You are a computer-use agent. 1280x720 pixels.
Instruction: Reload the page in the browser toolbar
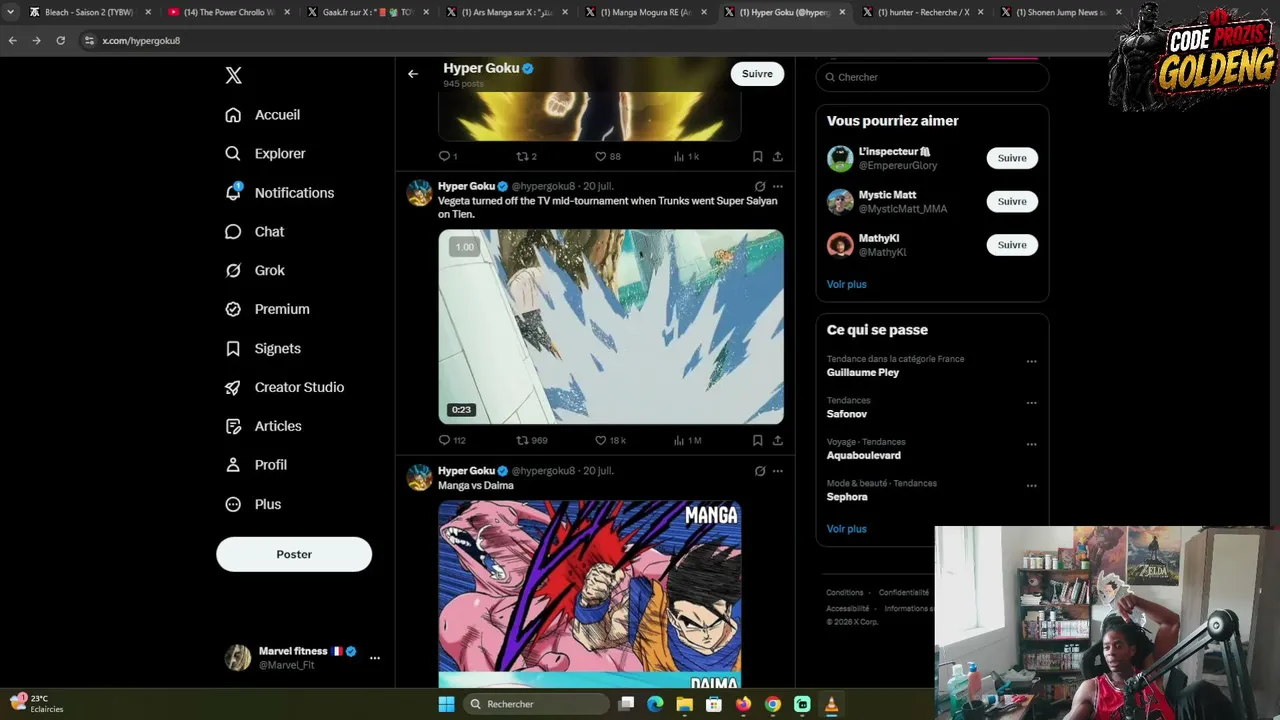pos(60,41)
